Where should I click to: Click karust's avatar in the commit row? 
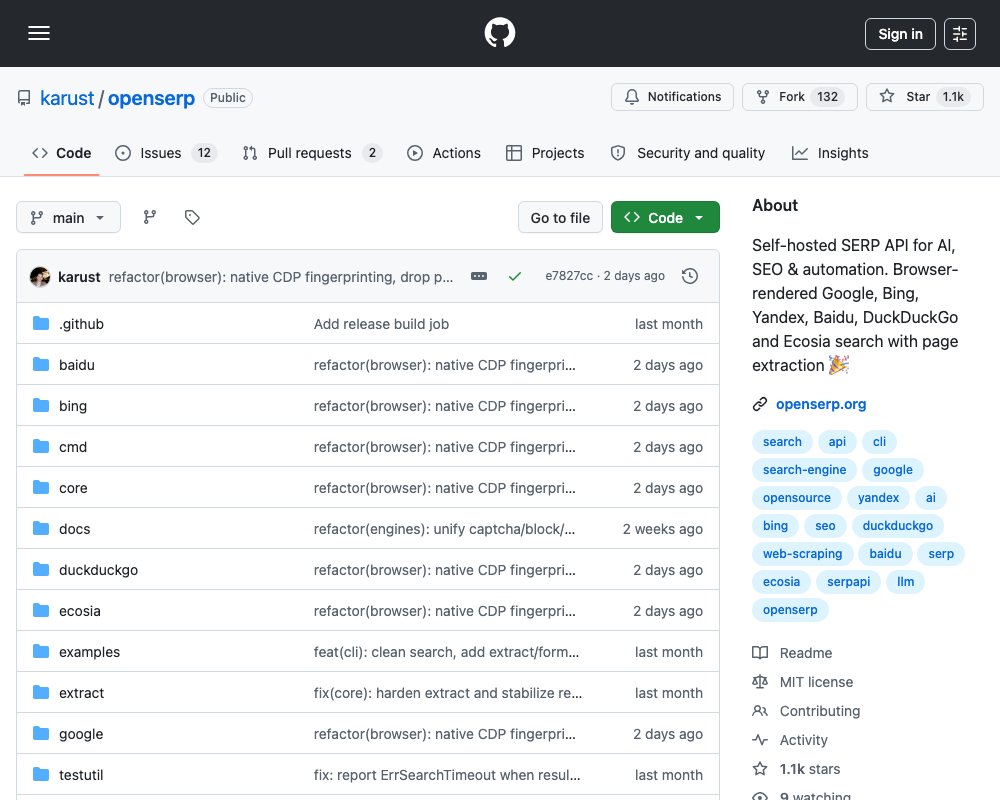(40, 276)
